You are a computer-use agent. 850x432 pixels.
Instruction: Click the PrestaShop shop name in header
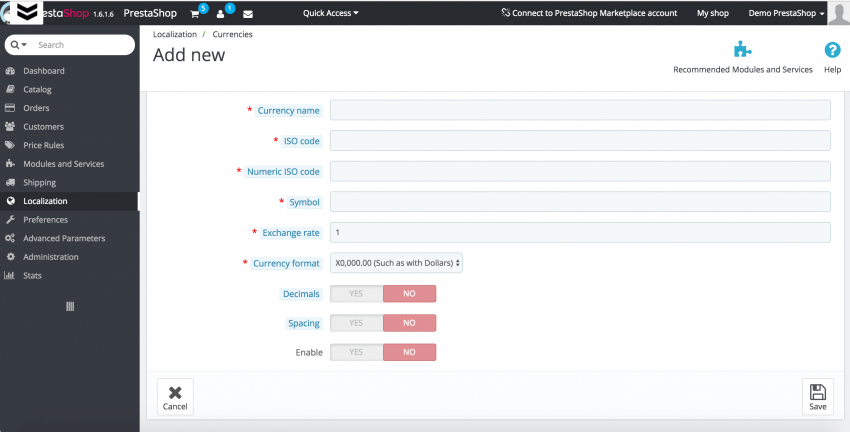pos(150,13)
